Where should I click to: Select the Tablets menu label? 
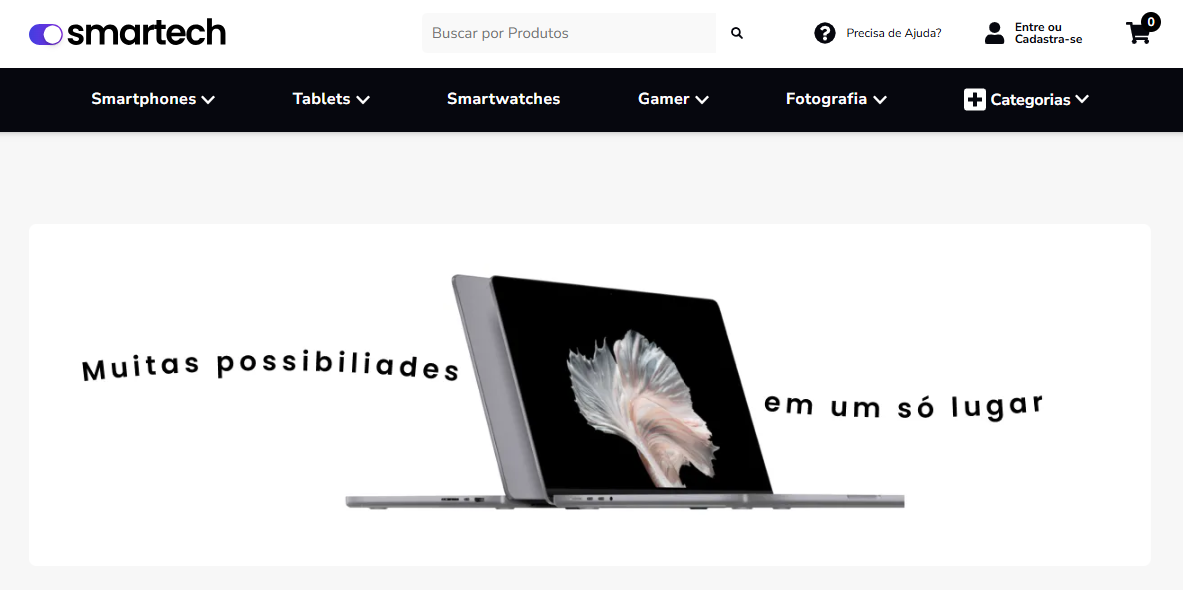tap(321, 99)
